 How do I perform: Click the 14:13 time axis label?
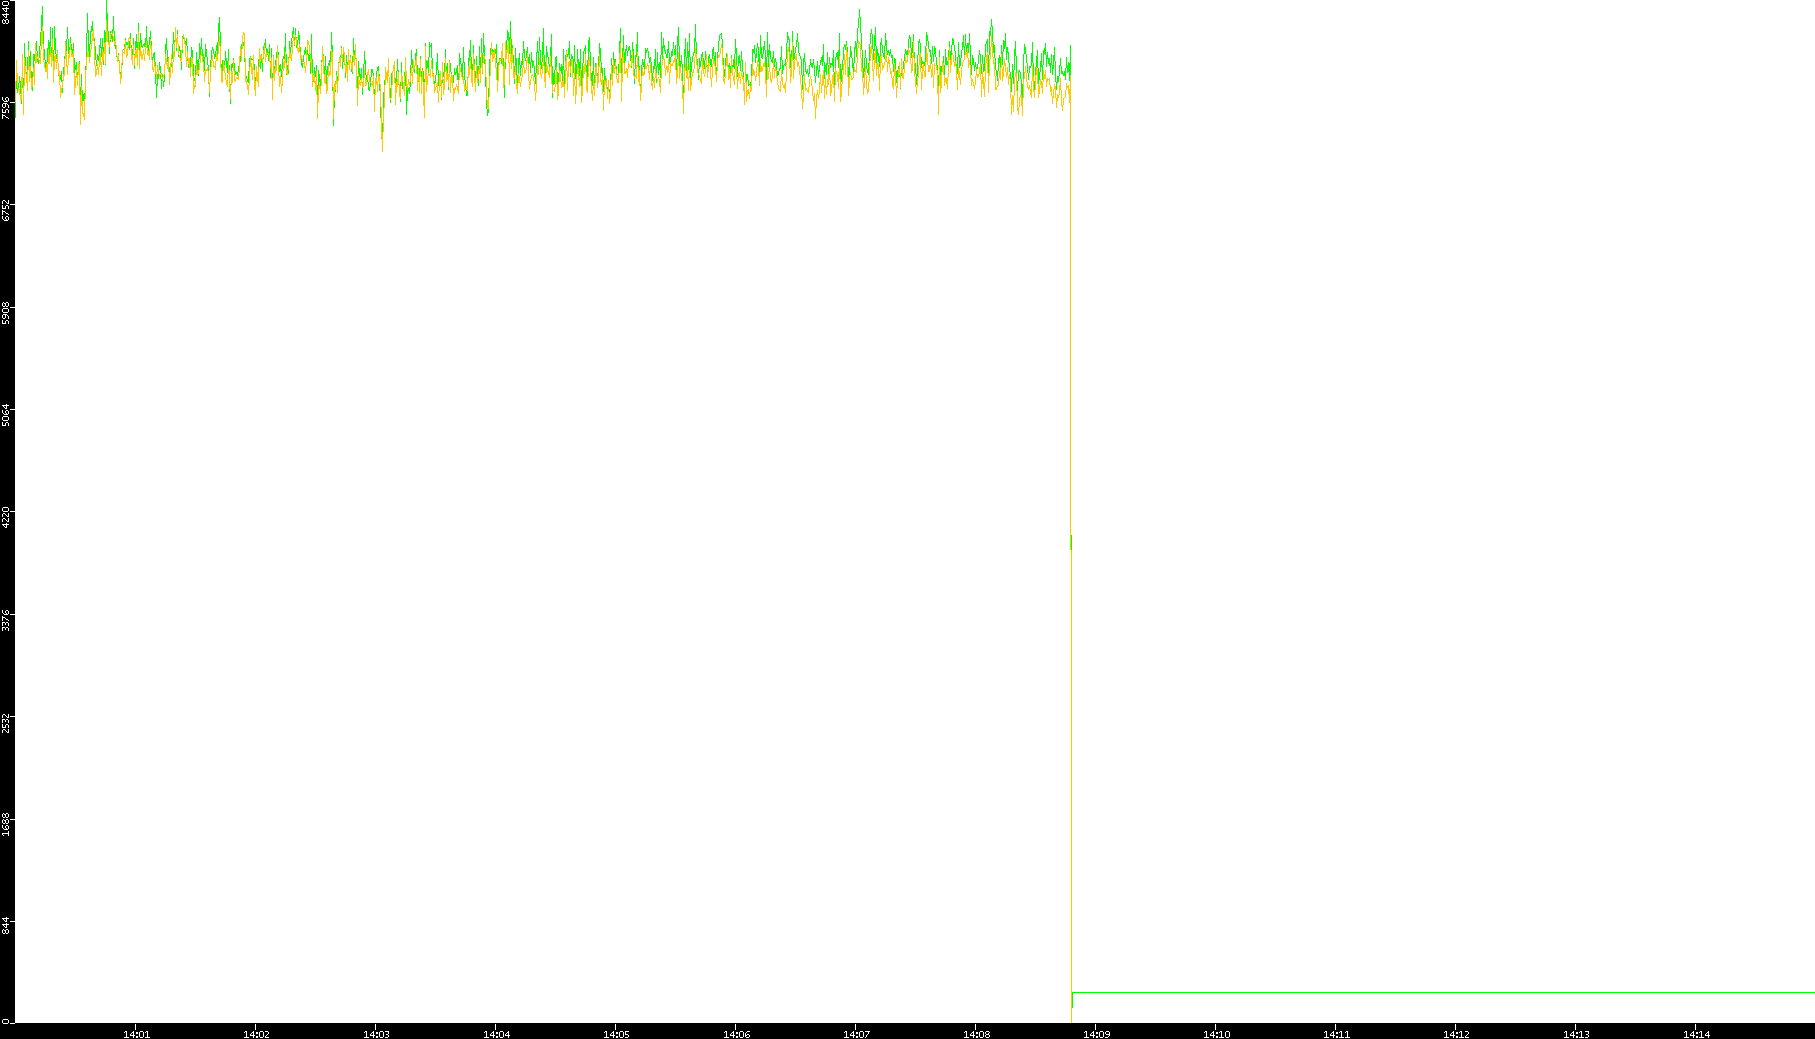[x=1577, y=1034]
